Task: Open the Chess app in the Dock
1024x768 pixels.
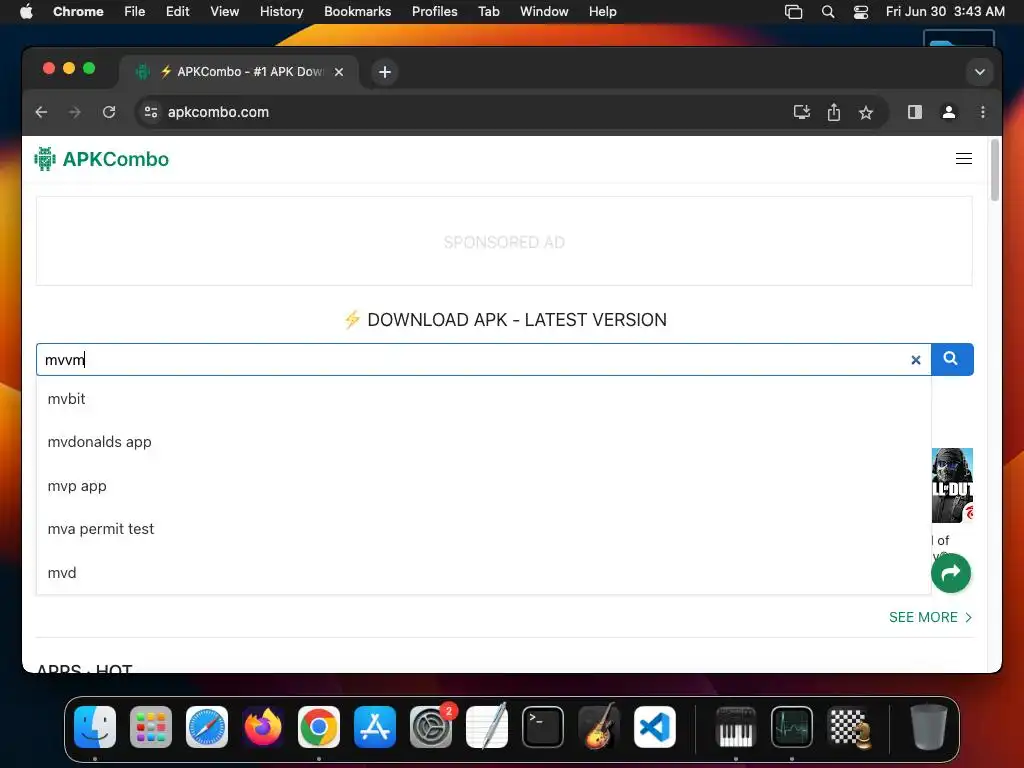Action: pos(848,727)
